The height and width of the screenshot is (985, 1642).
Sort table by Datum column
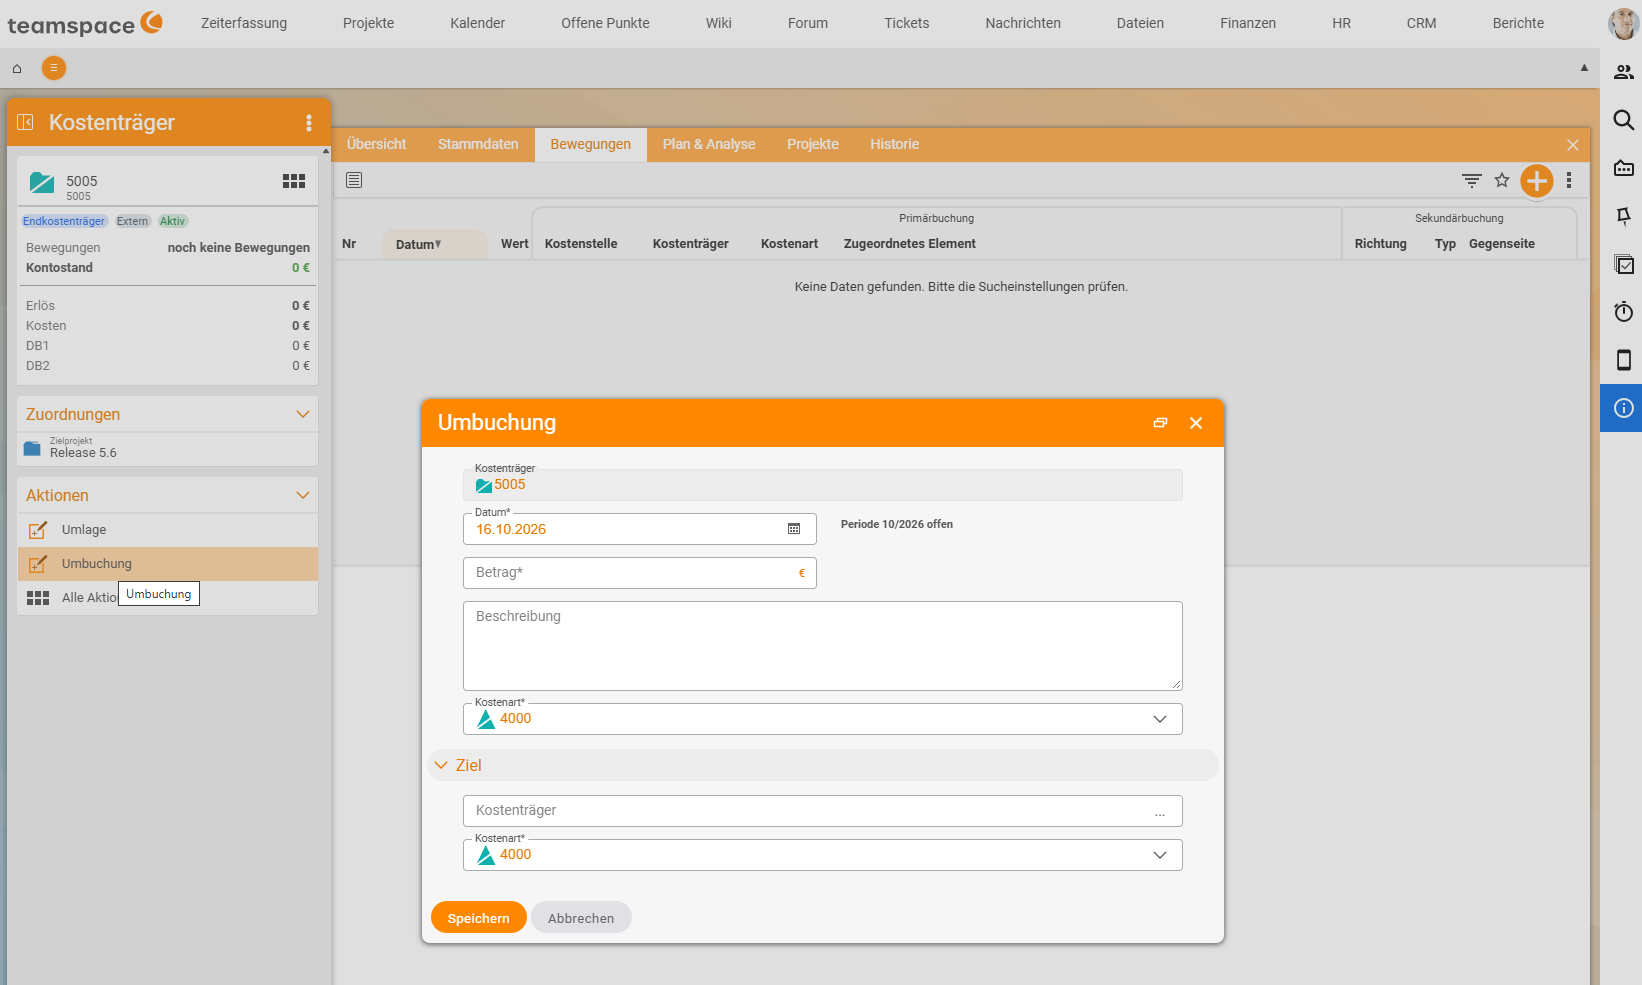[x=418, y=244]
